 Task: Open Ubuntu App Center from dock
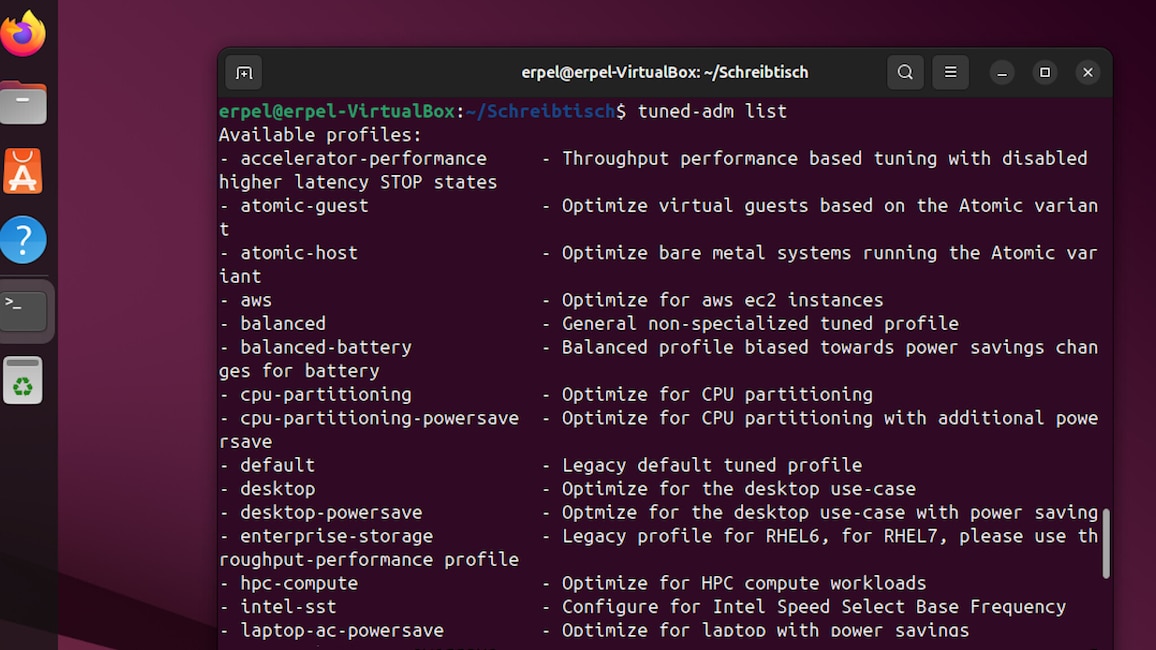tap(23, 171)
